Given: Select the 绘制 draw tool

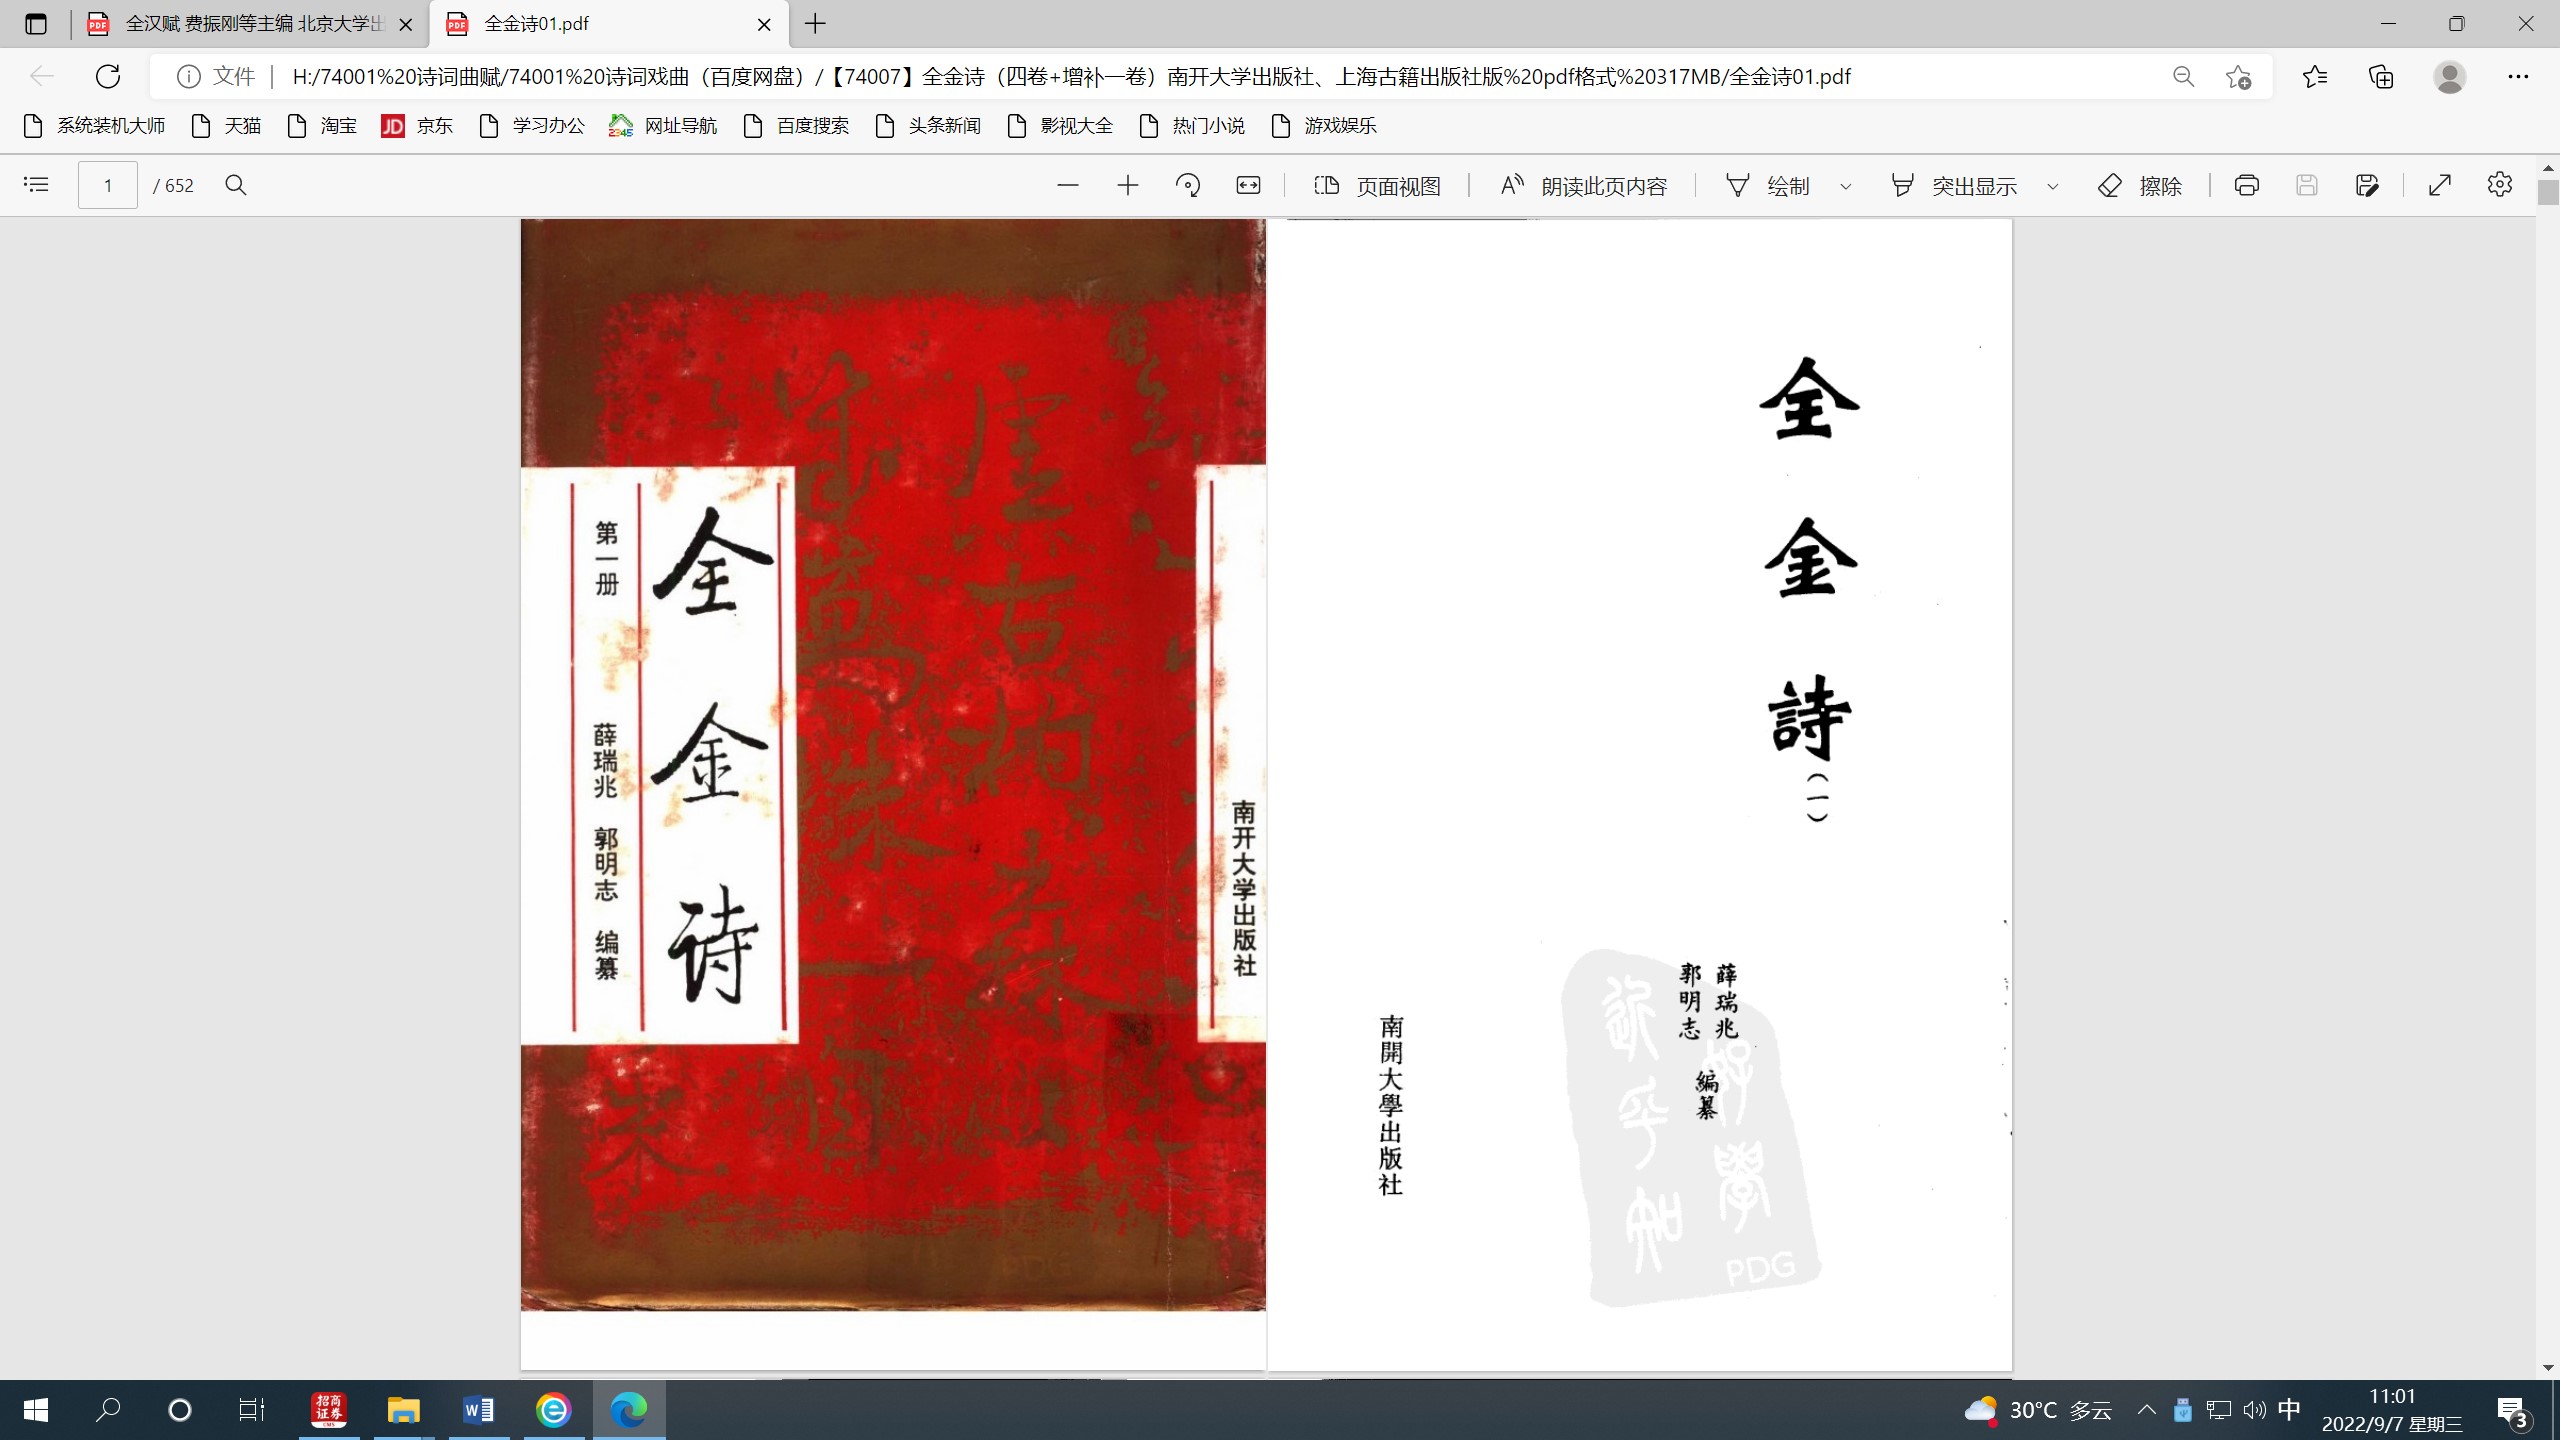Looking at the screenshot, I should pos(1768,186).
